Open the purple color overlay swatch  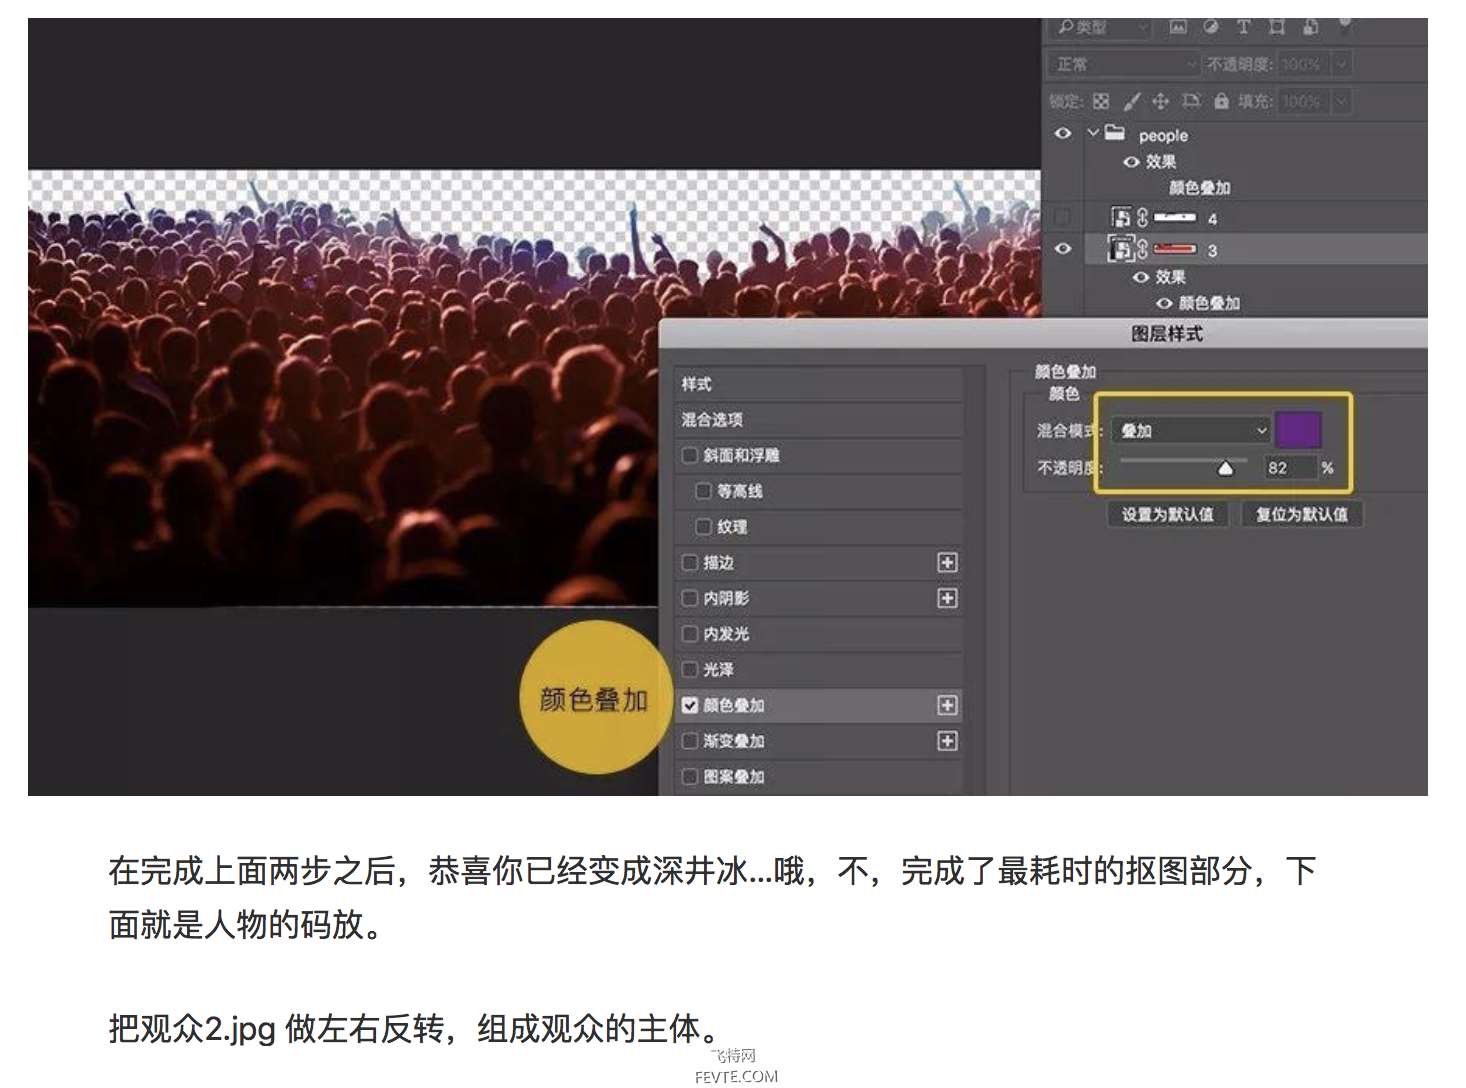coord(1298,430)
